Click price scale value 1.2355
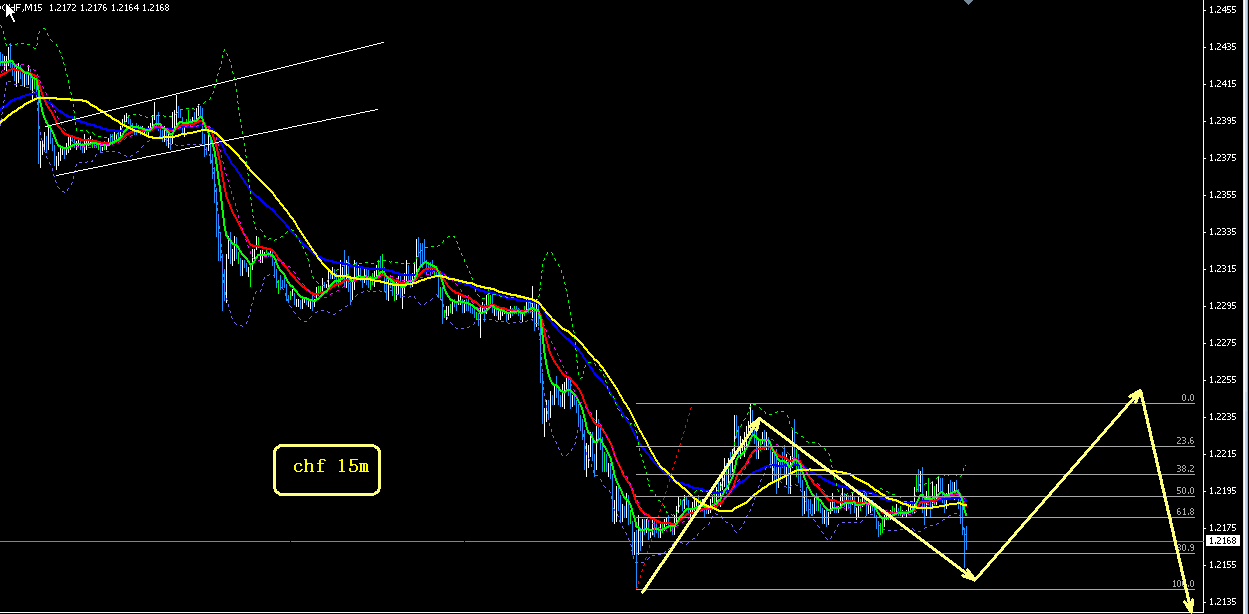Image resolution: width=1249 pixels, height=614 pixels. tap(1222, 195)
